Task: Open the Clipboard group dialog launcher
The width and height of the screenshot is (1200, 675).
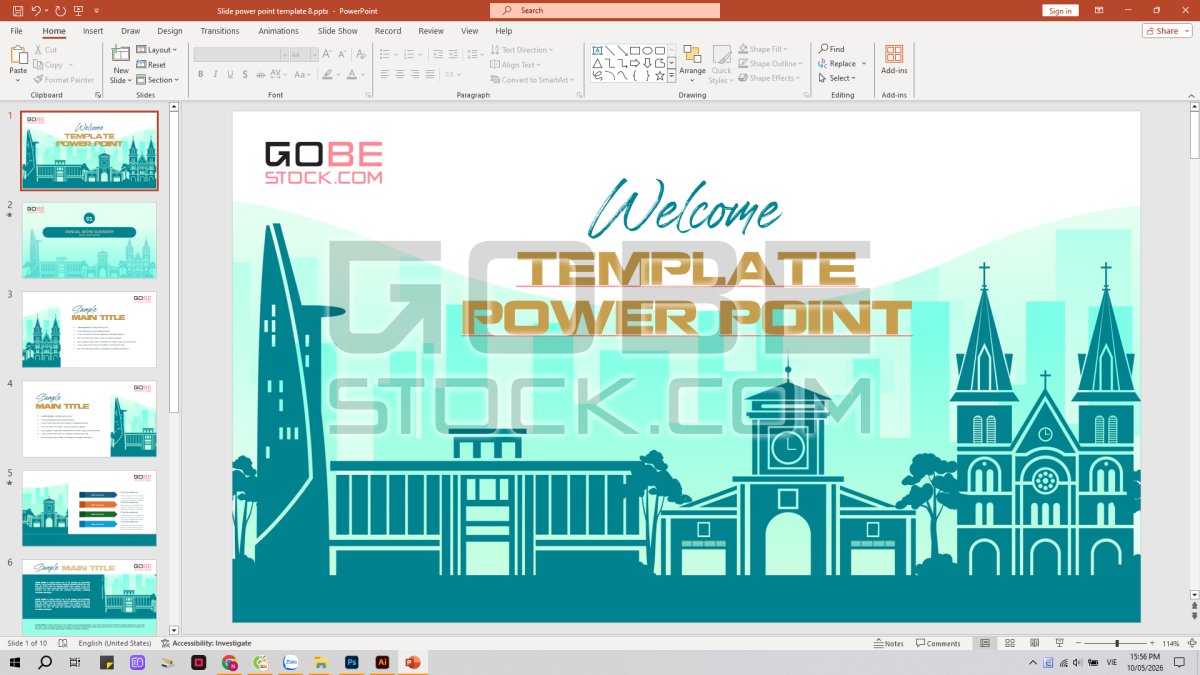Action: click(98, 95)
